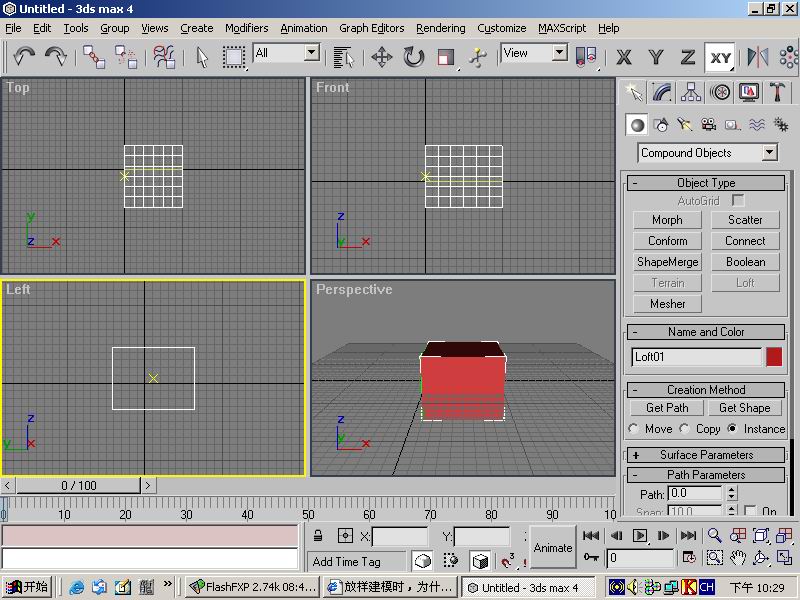Click the Boolean object type button
Image resolution: width=800 pixels, height=600 pixels.
point(745,262)
